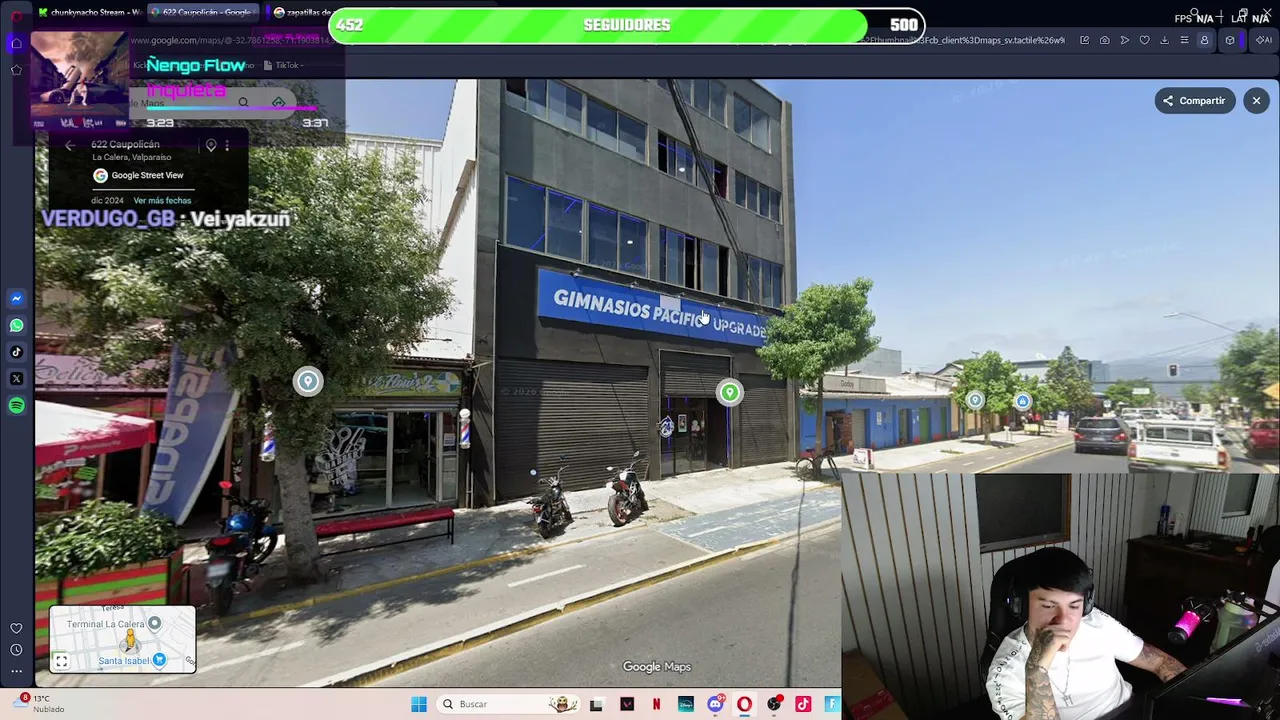This screenshot has width=1280, height=720.
Task: Open TikTok app from the taskbar
Action: 803,704
